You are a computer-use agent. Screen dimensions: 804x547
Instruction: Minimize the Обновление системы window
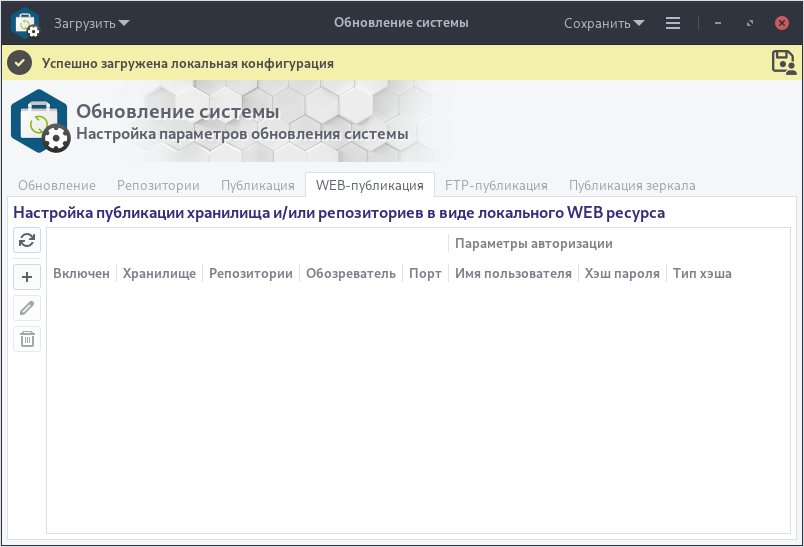tap(718, 23)
